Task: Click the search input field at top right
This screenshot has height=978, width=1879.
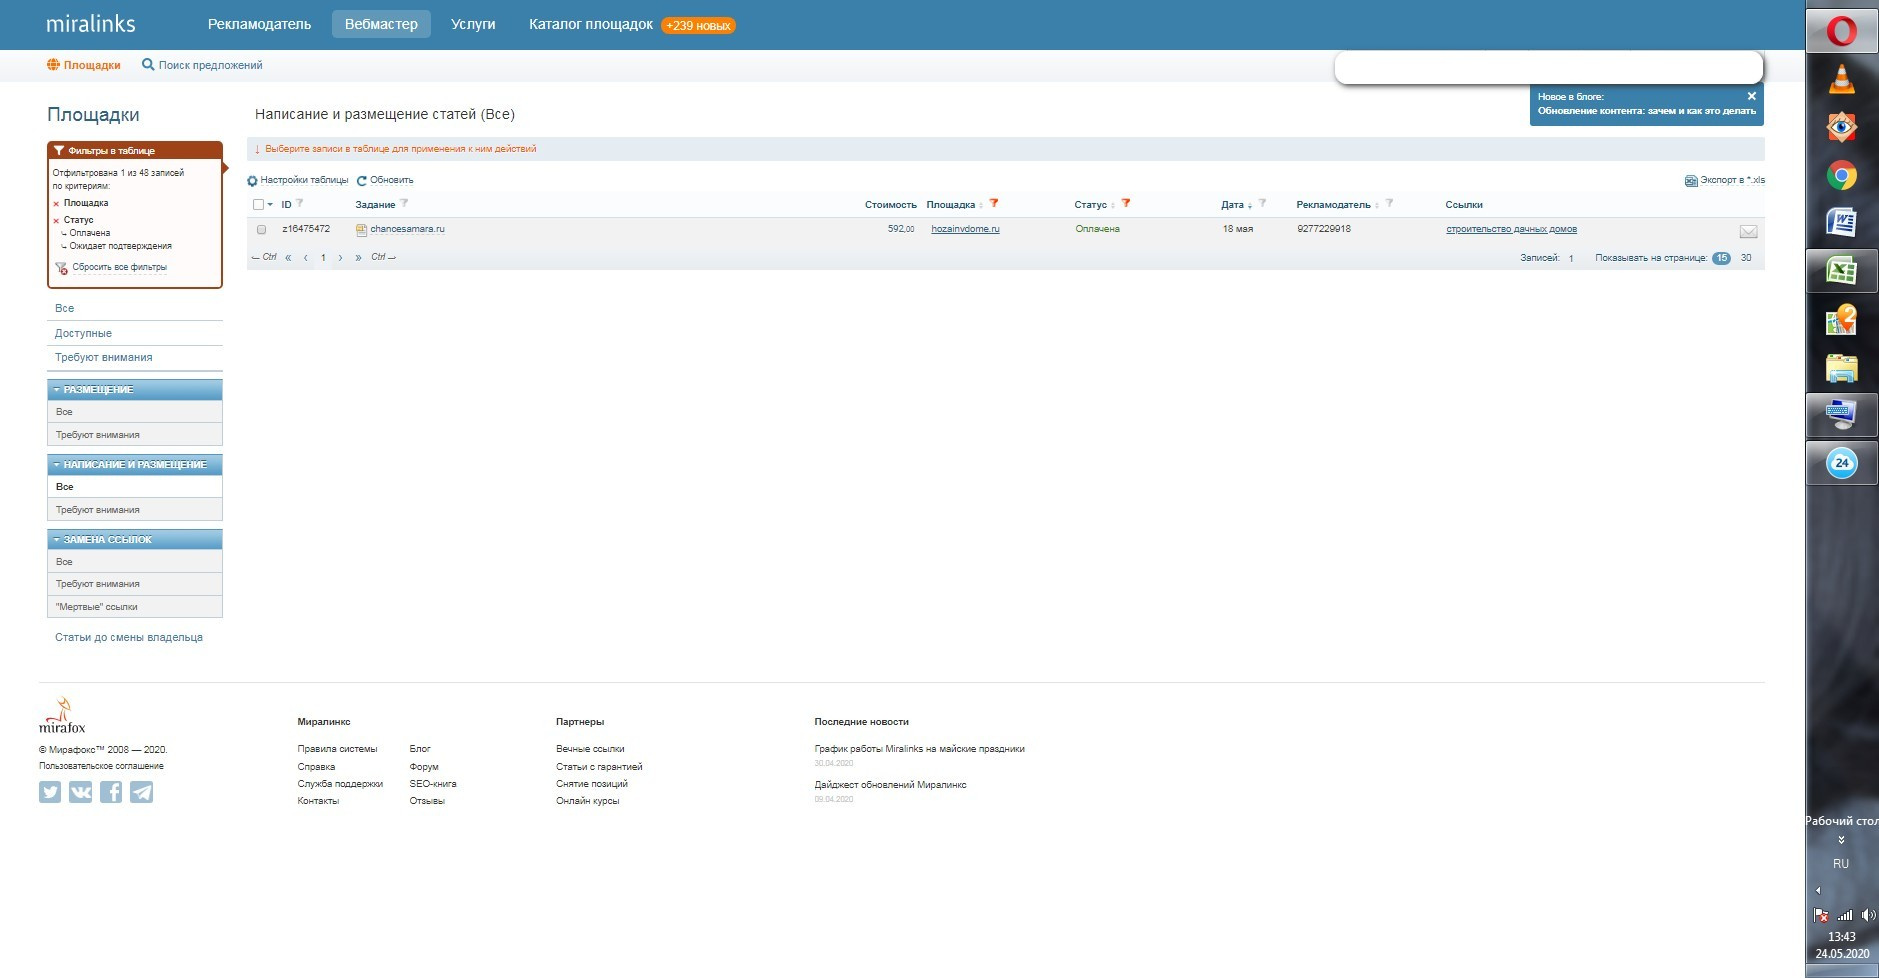Action: pos(1548,68)
